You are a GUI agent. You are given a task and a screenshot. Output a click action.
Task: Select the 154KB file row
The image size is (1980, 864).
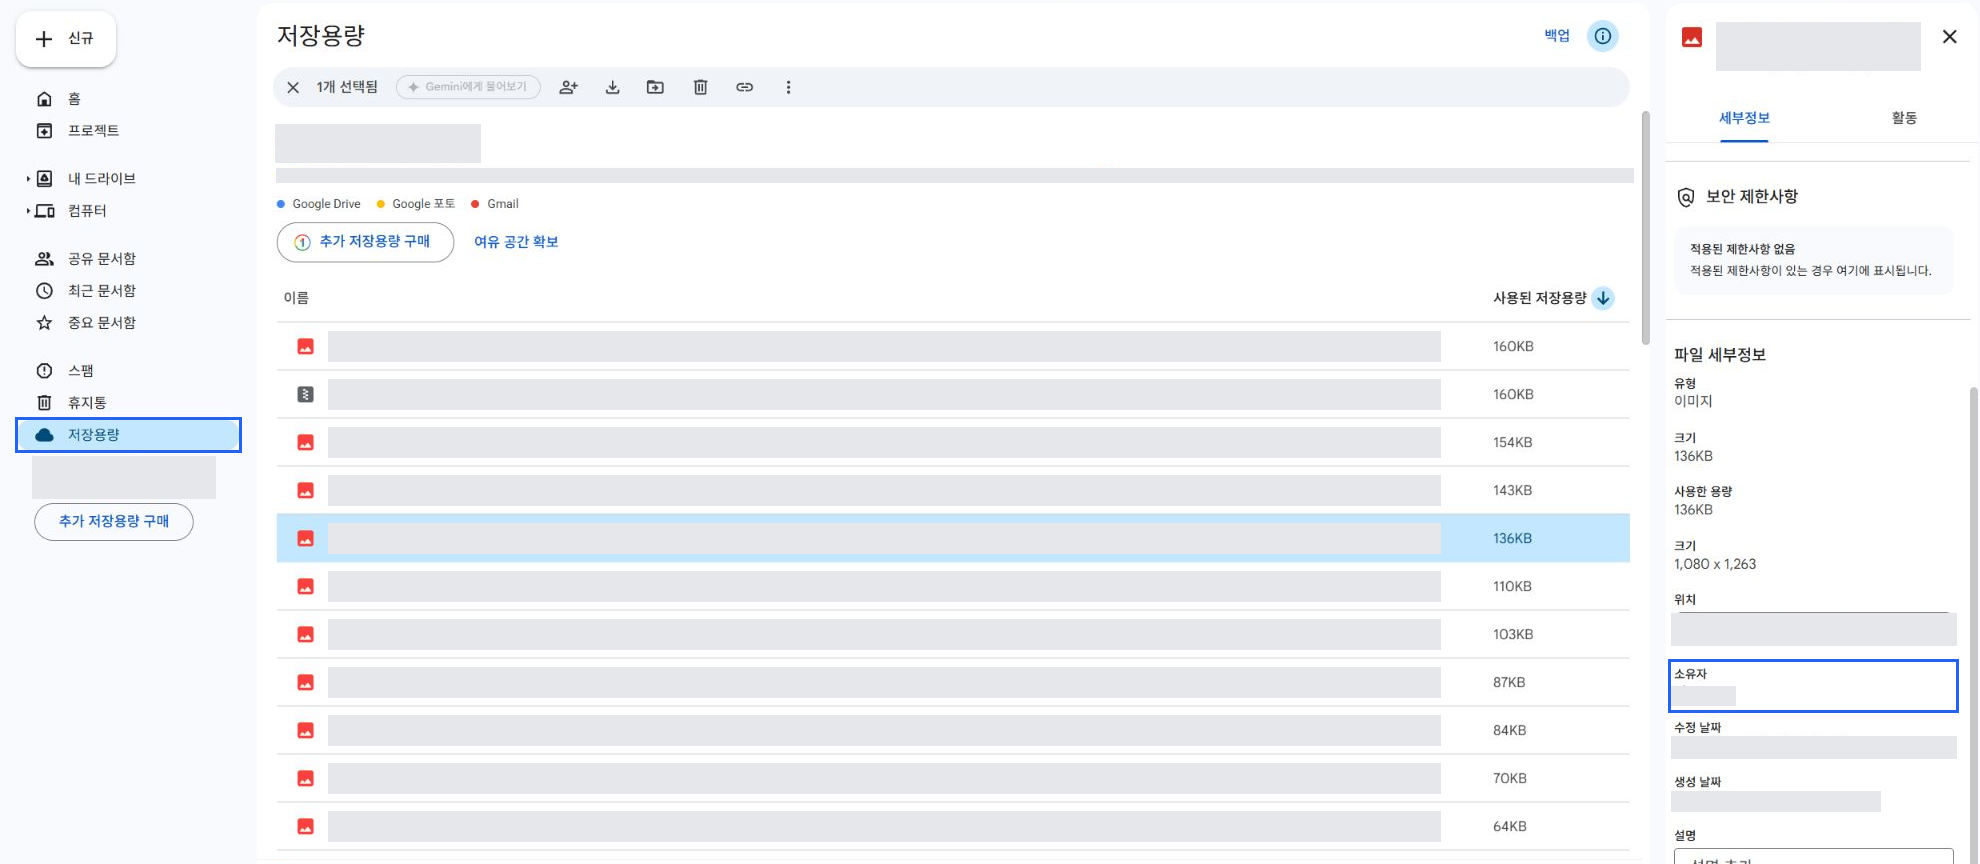[953, 442]
